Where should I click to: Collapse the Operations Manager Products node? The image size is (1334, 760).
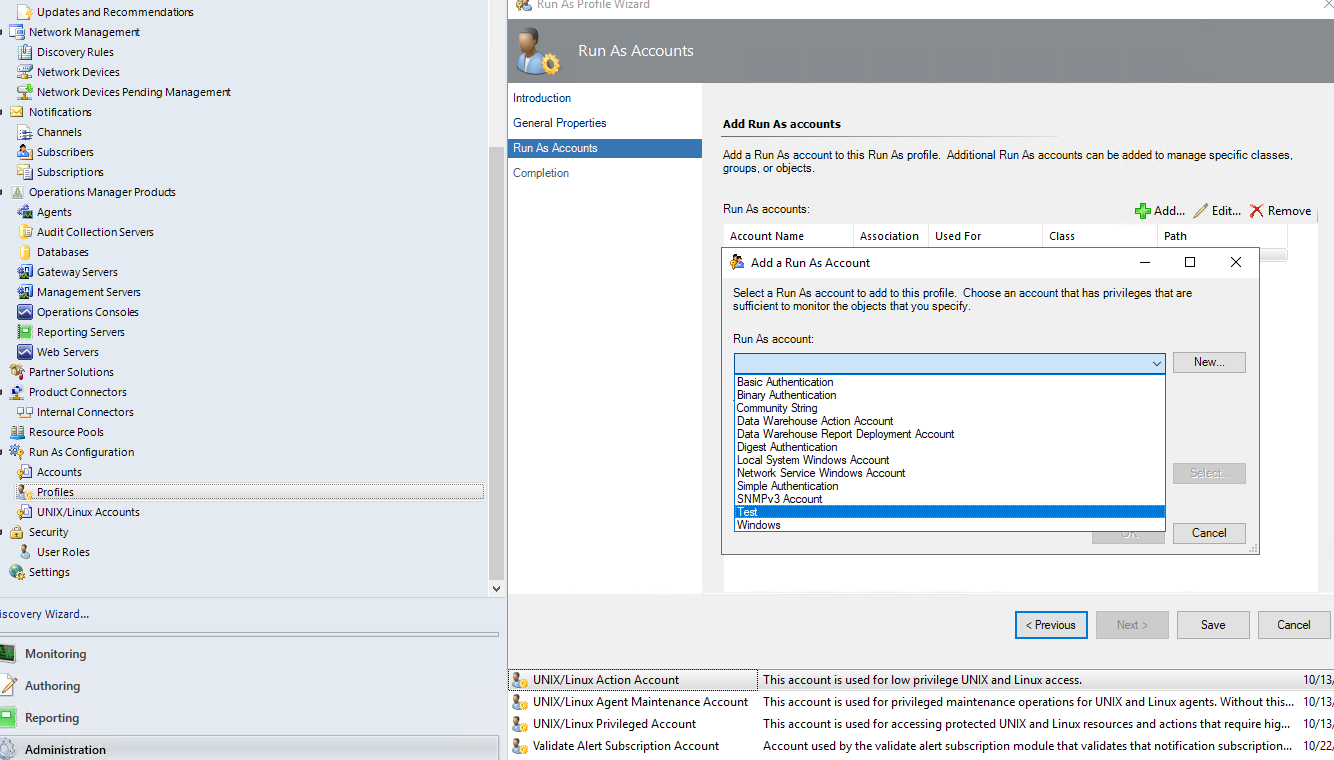tap(3, 192)
